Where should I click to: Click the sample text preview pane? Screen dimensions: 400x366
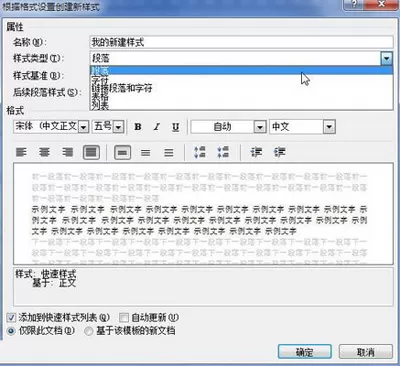[203, 214]
